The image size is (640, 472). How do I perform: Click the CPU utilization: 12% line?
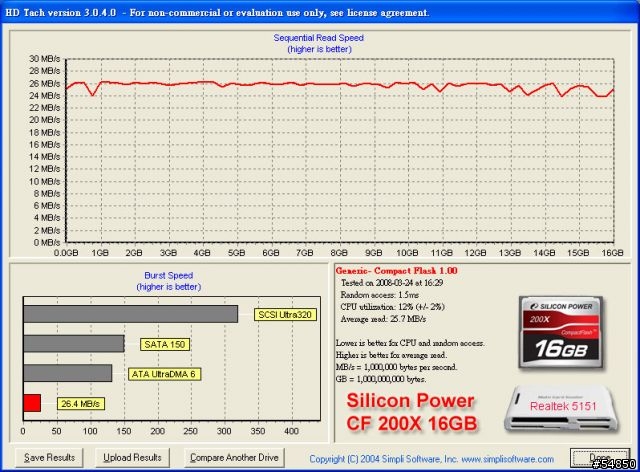click(392, 307)
